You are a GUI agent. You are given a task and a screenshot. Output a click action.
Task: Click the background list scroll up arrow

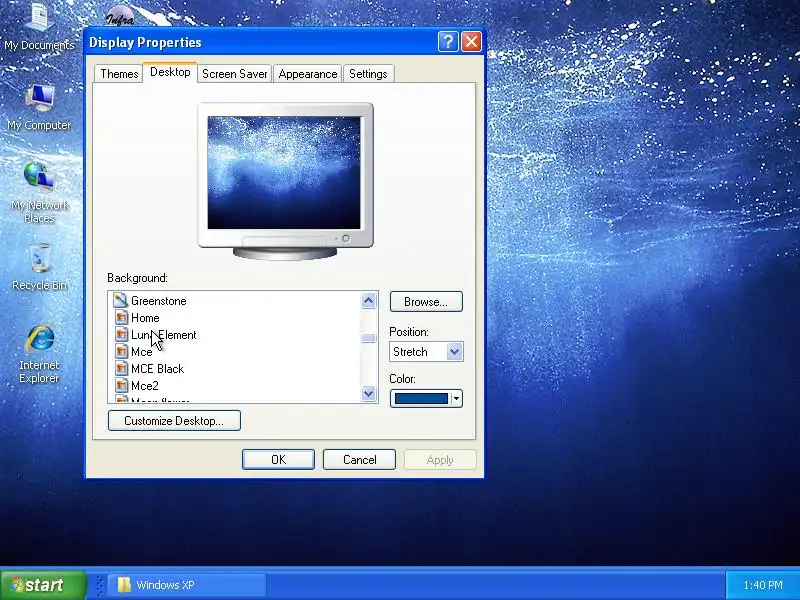point(368,301)
